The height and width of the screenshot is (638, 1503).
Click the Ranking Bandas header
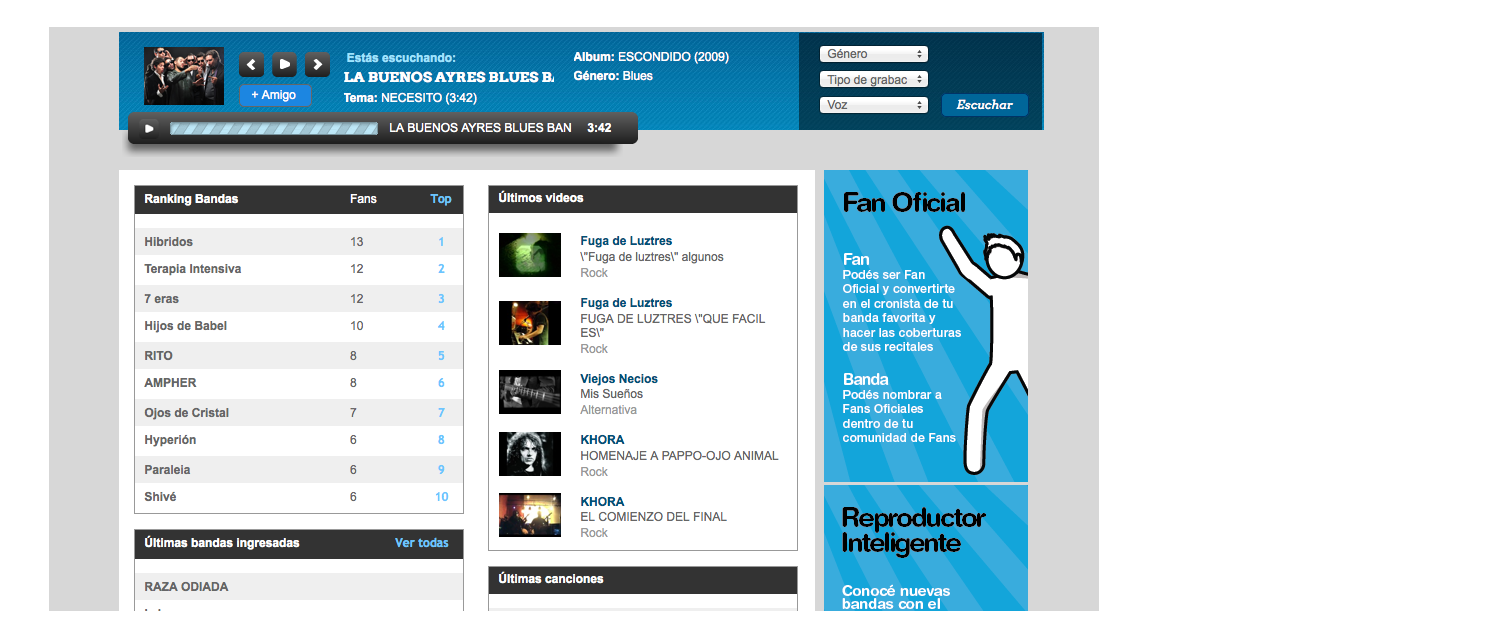[191, 199]
